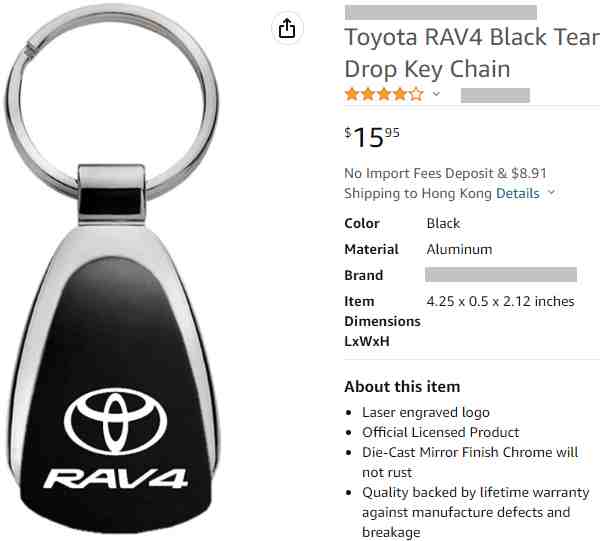The width and height of the screenshot is (601, 541).
Task: Click the silver key ring in the image
Action: (x=111, y=102)
